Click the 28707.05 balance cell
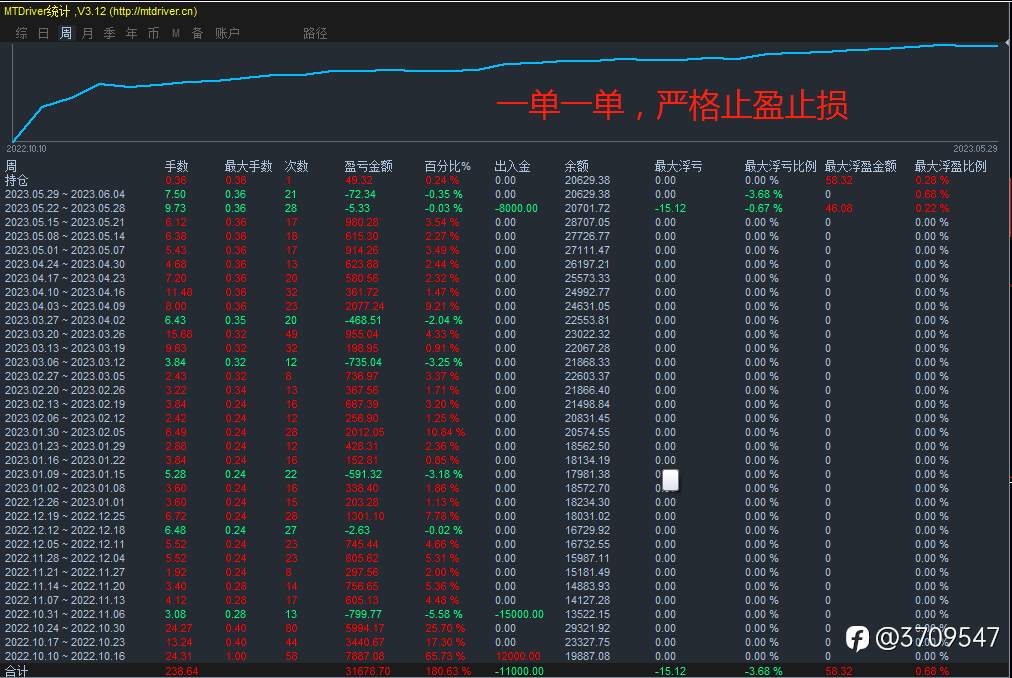The width and height of the screenshot is (1012, 678). [x=587, y=222]
